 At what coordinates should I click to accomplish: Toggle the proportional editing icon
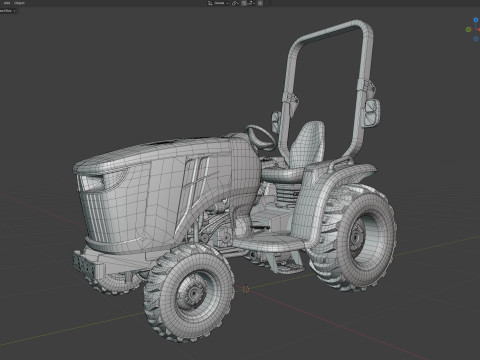point(260,3)
